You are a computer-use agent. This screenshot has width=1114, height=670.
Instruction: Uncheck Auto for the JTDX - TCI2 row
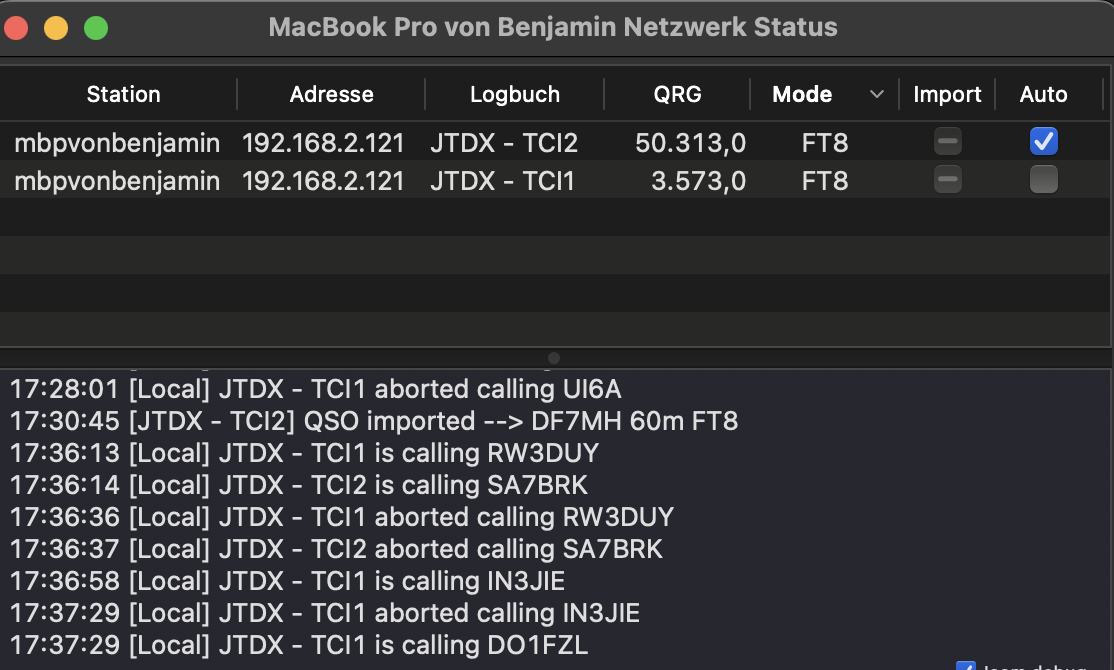(x=1044, y=141)
